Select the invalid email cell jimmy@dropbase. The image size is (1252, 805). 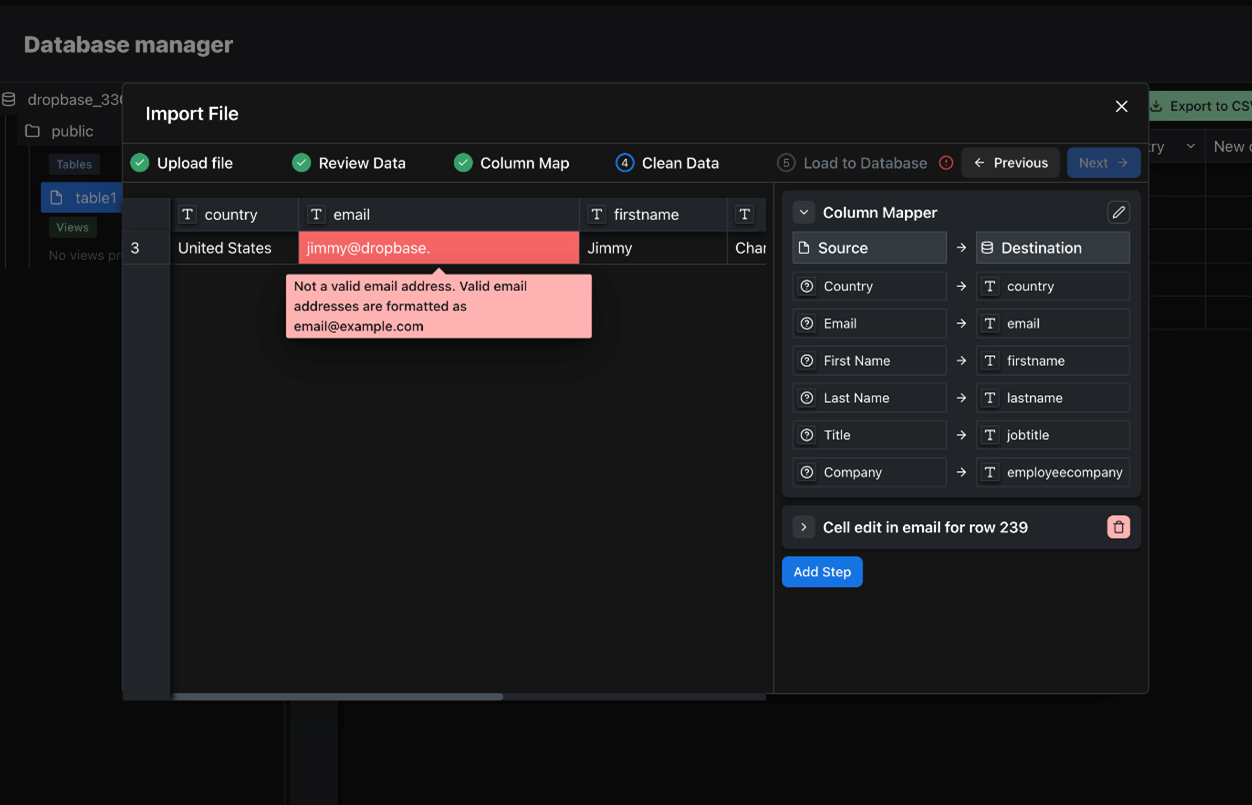pyautogui.click(x=438, y=248)
